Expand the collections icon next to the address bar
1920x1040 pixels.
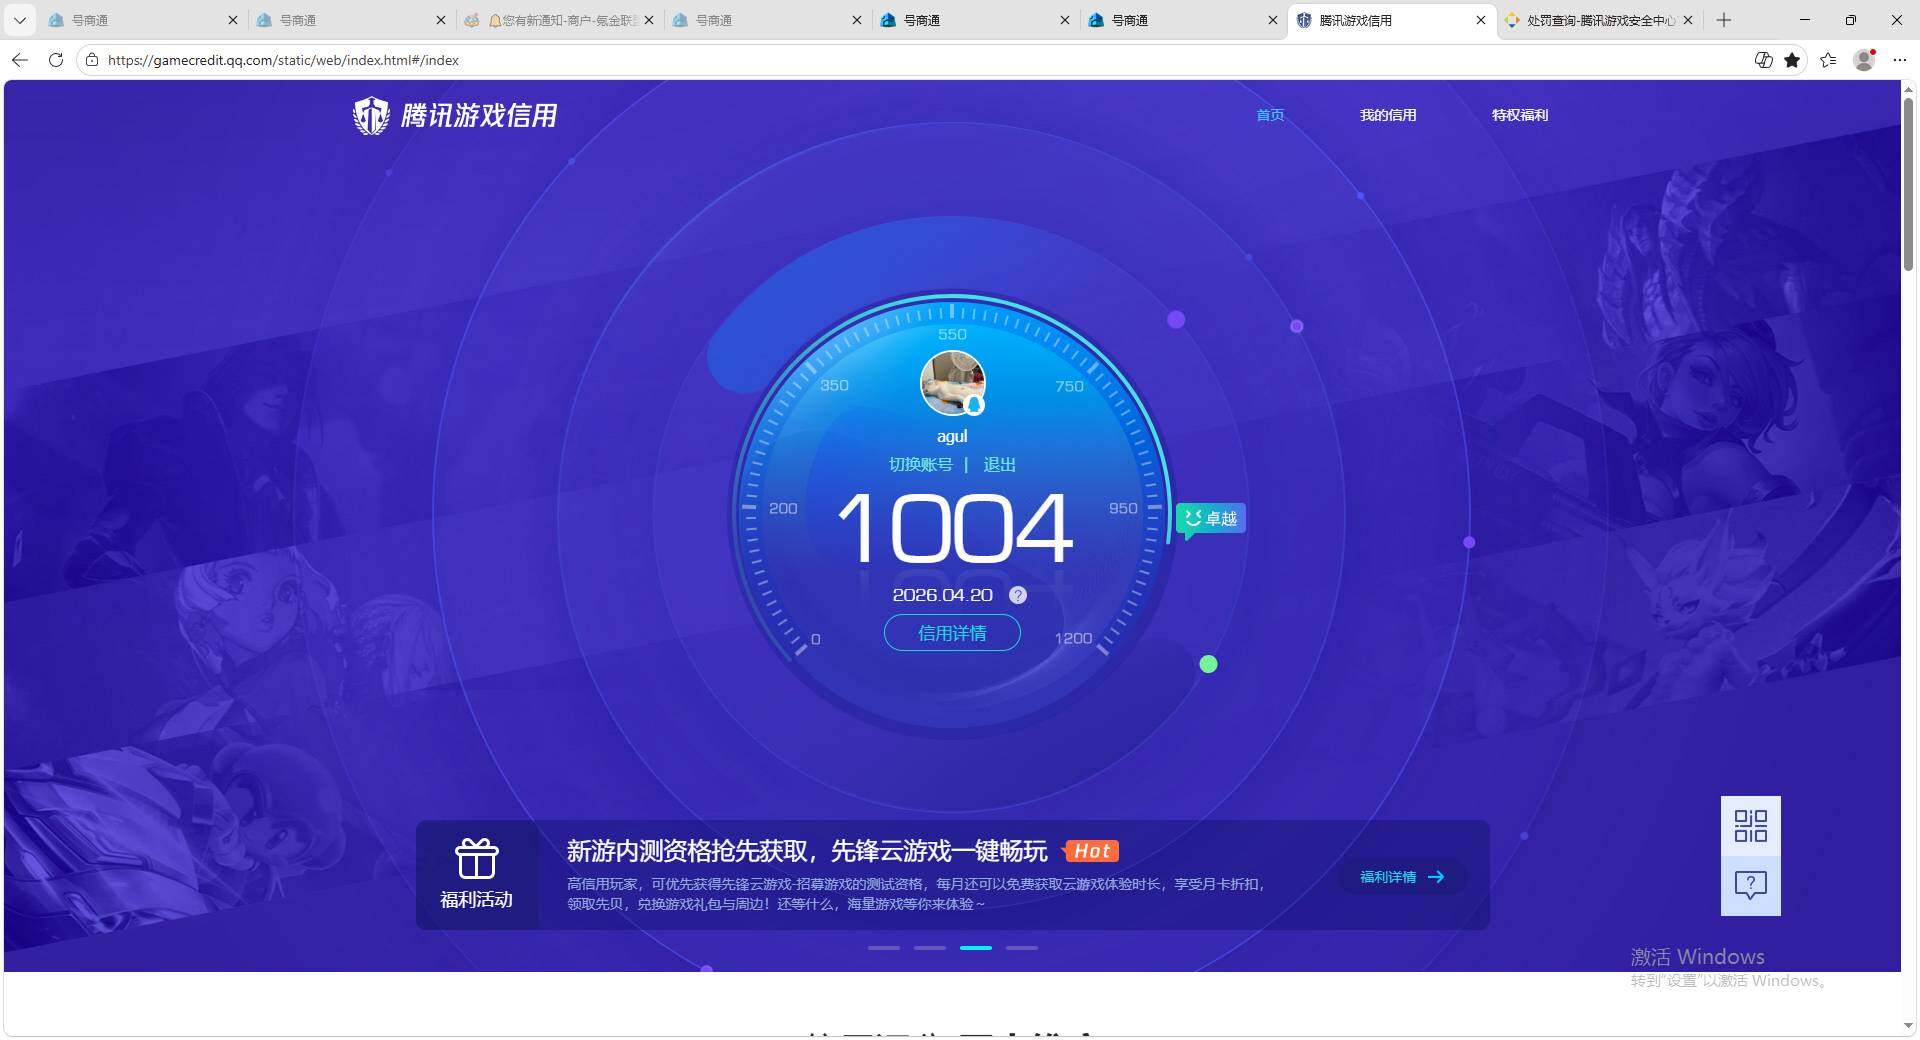tap(1829, 60)
